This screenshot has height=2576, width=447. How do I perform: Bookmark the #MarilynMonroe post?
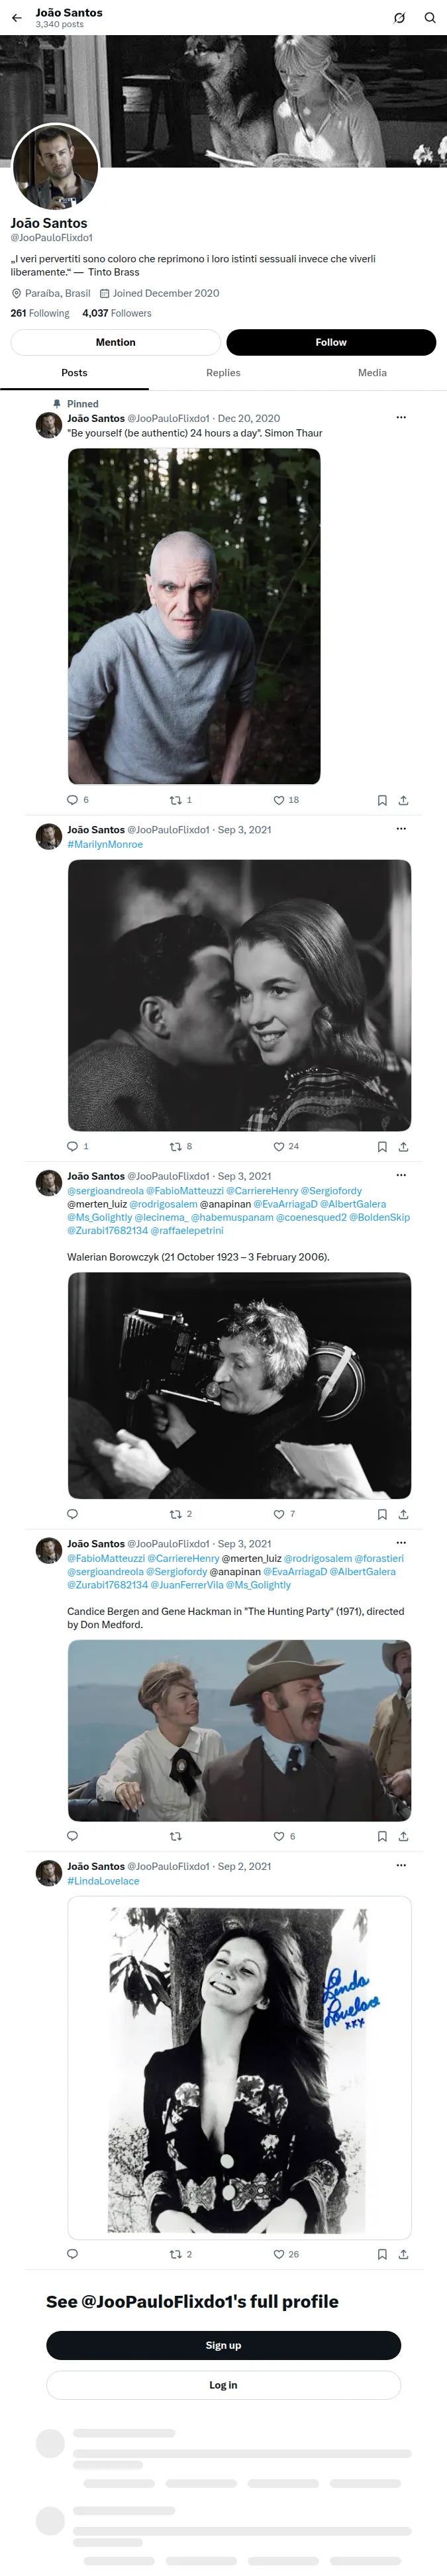coord(382,1146)
